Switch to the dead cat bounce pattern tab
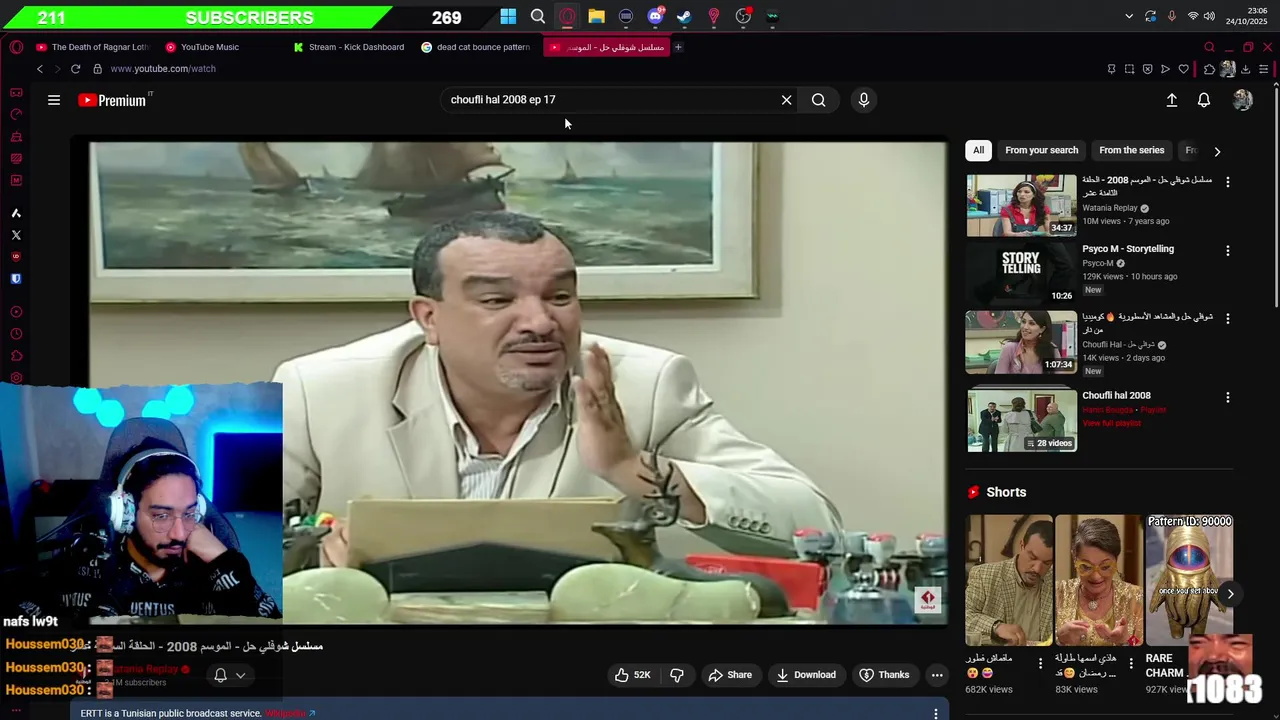1280x720 pixels. pos(476,47)
